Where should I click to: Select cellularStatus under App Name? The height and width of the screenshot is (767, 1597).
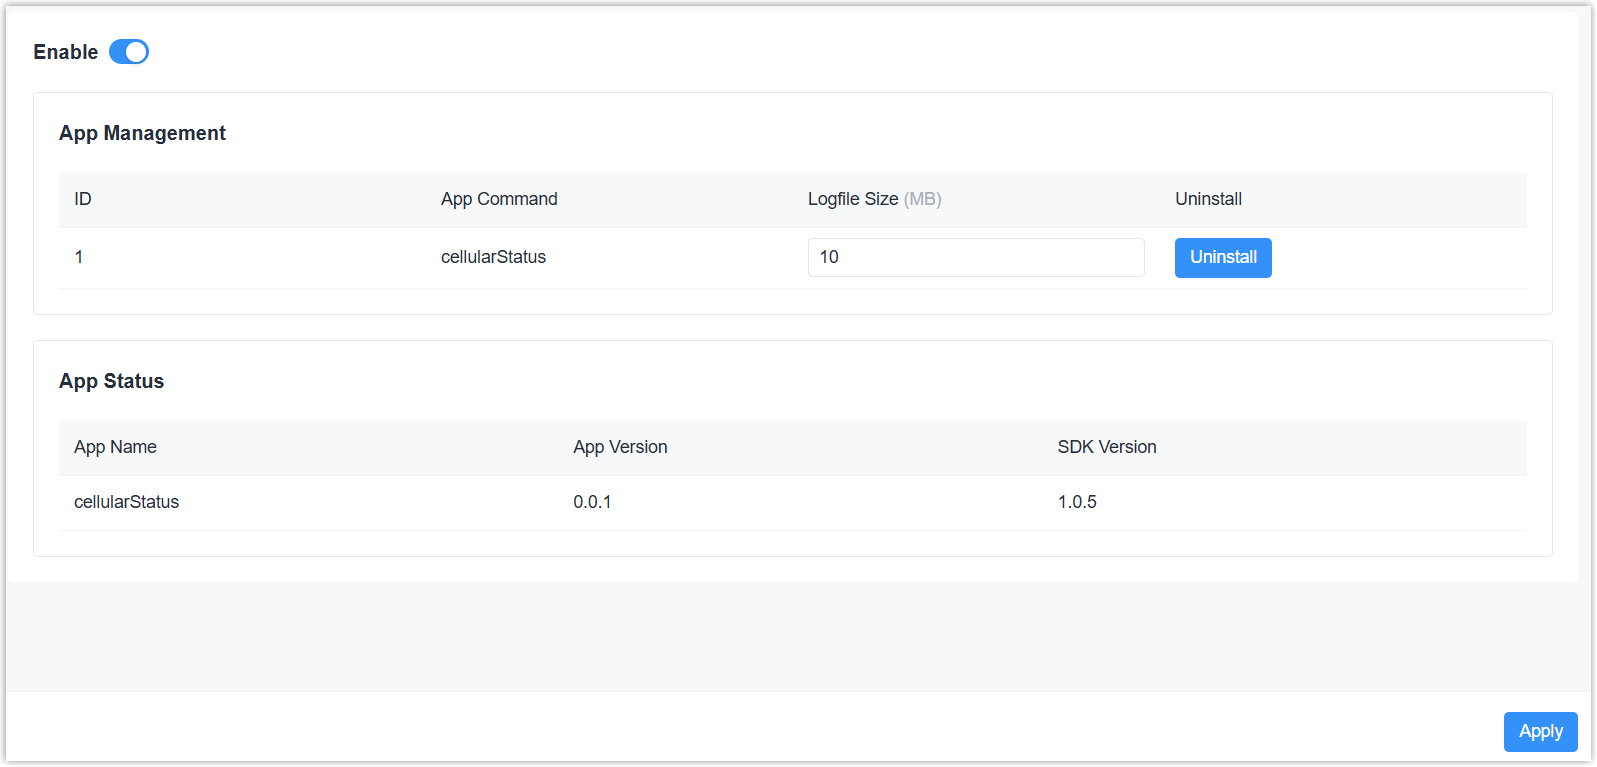coord(126,502)
